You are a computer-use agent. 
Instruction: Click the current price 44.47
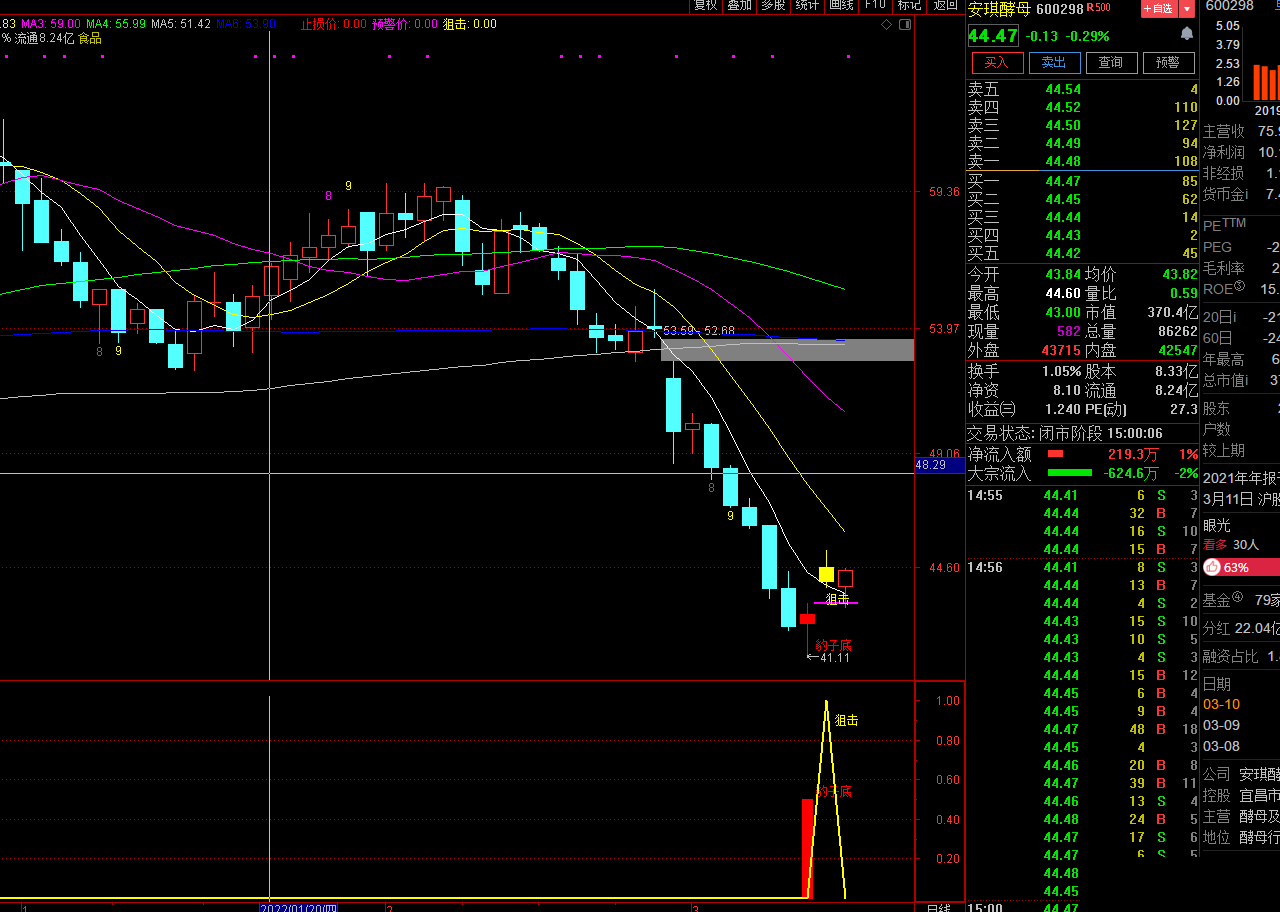993,36
